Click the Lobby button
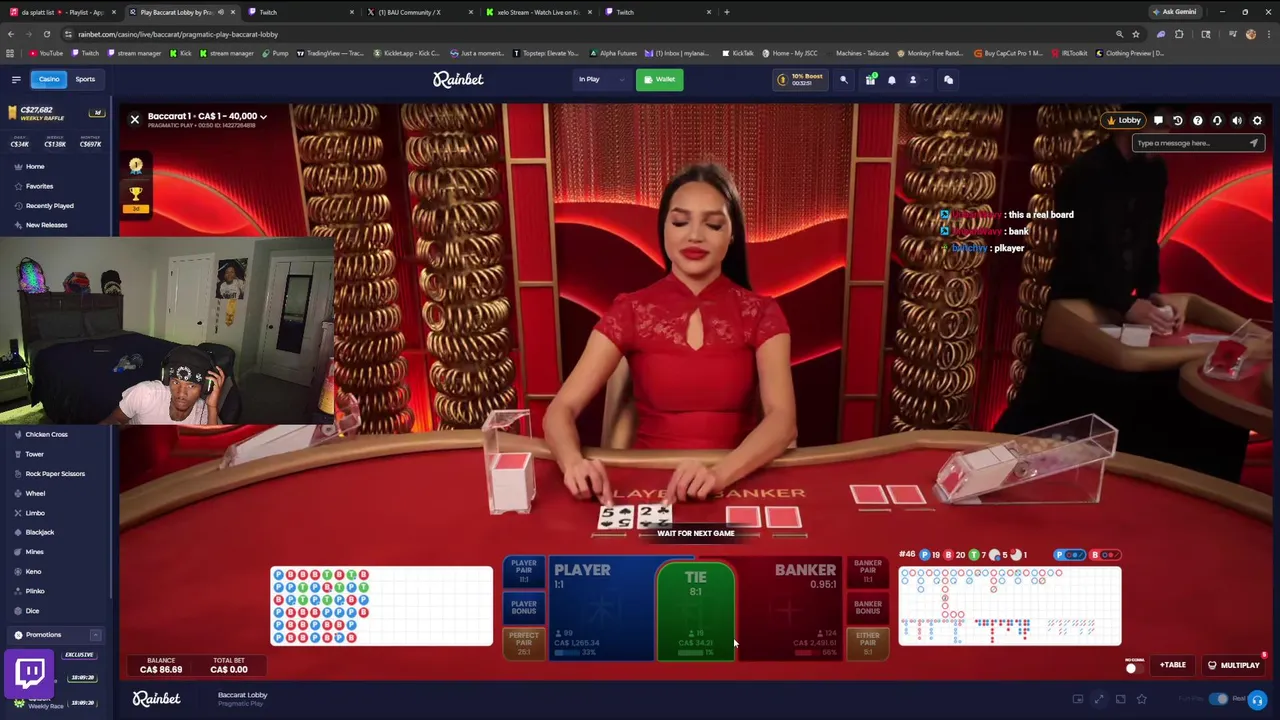 1123,121
